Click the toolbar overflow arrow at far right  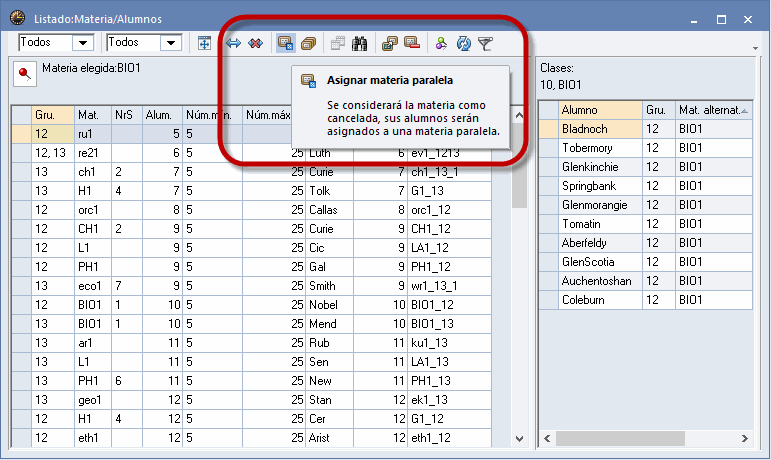click(755, 48)
